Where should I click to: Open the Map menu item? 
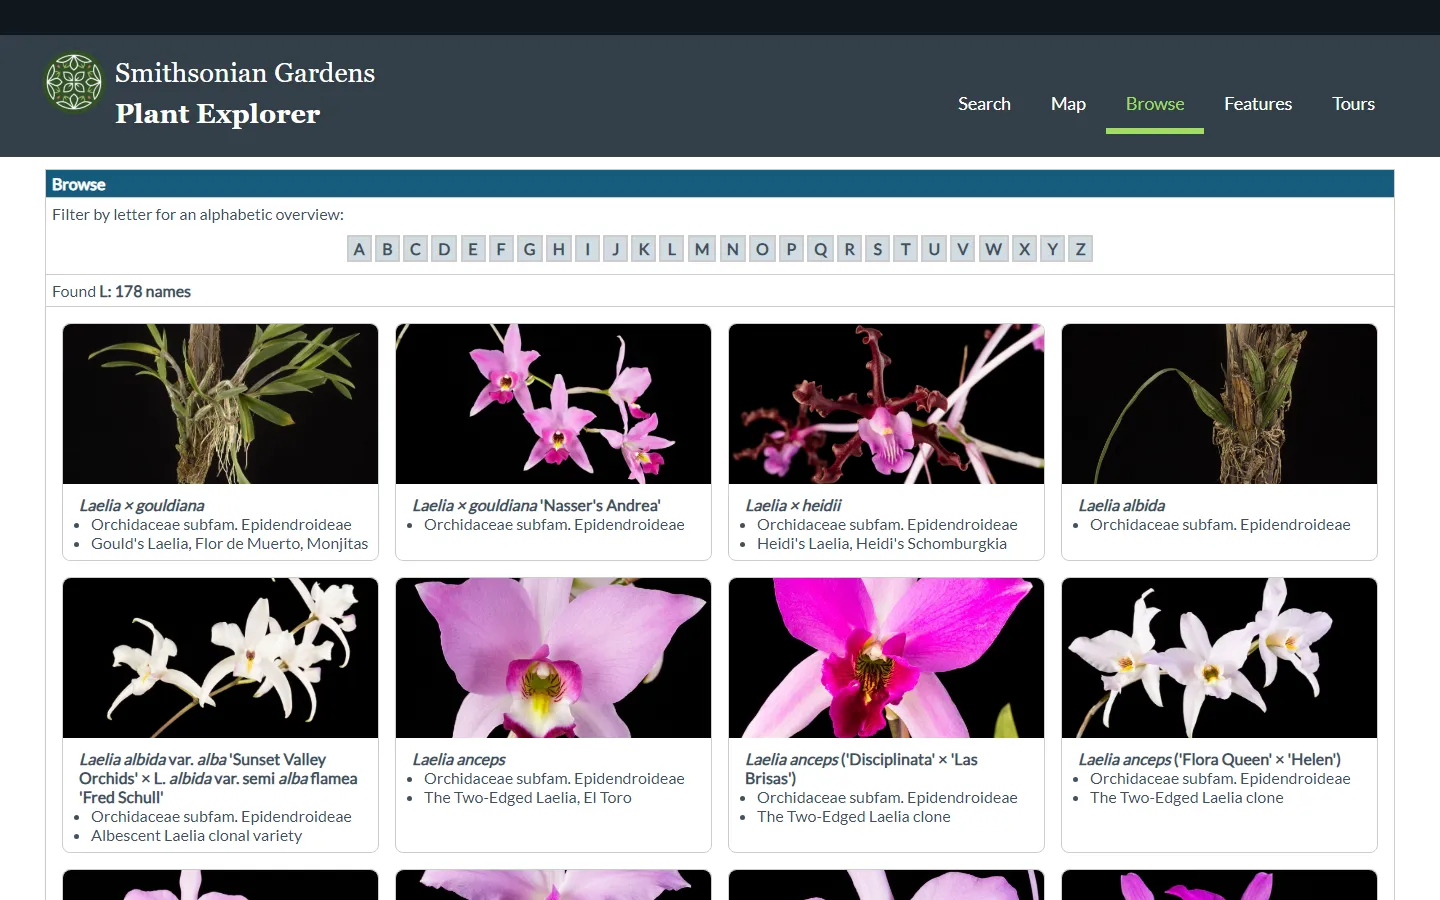1068,104
